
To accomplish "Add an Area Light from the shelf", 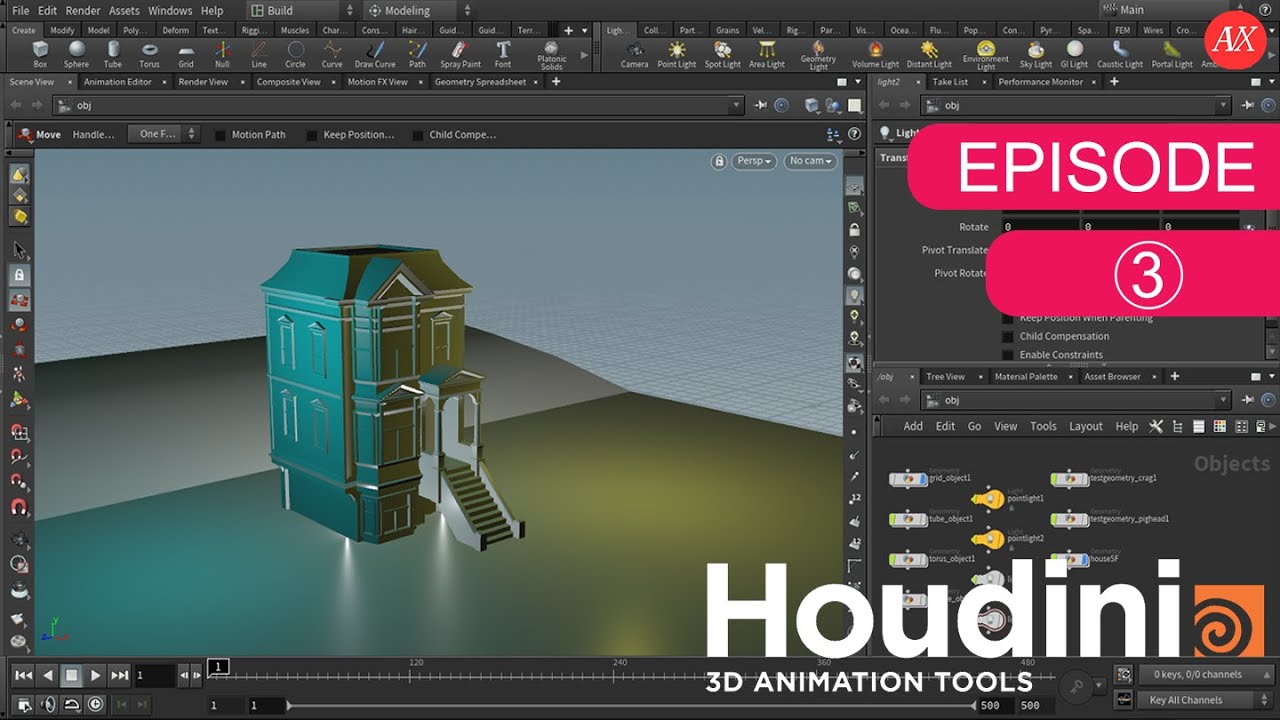I will [767, 54].
